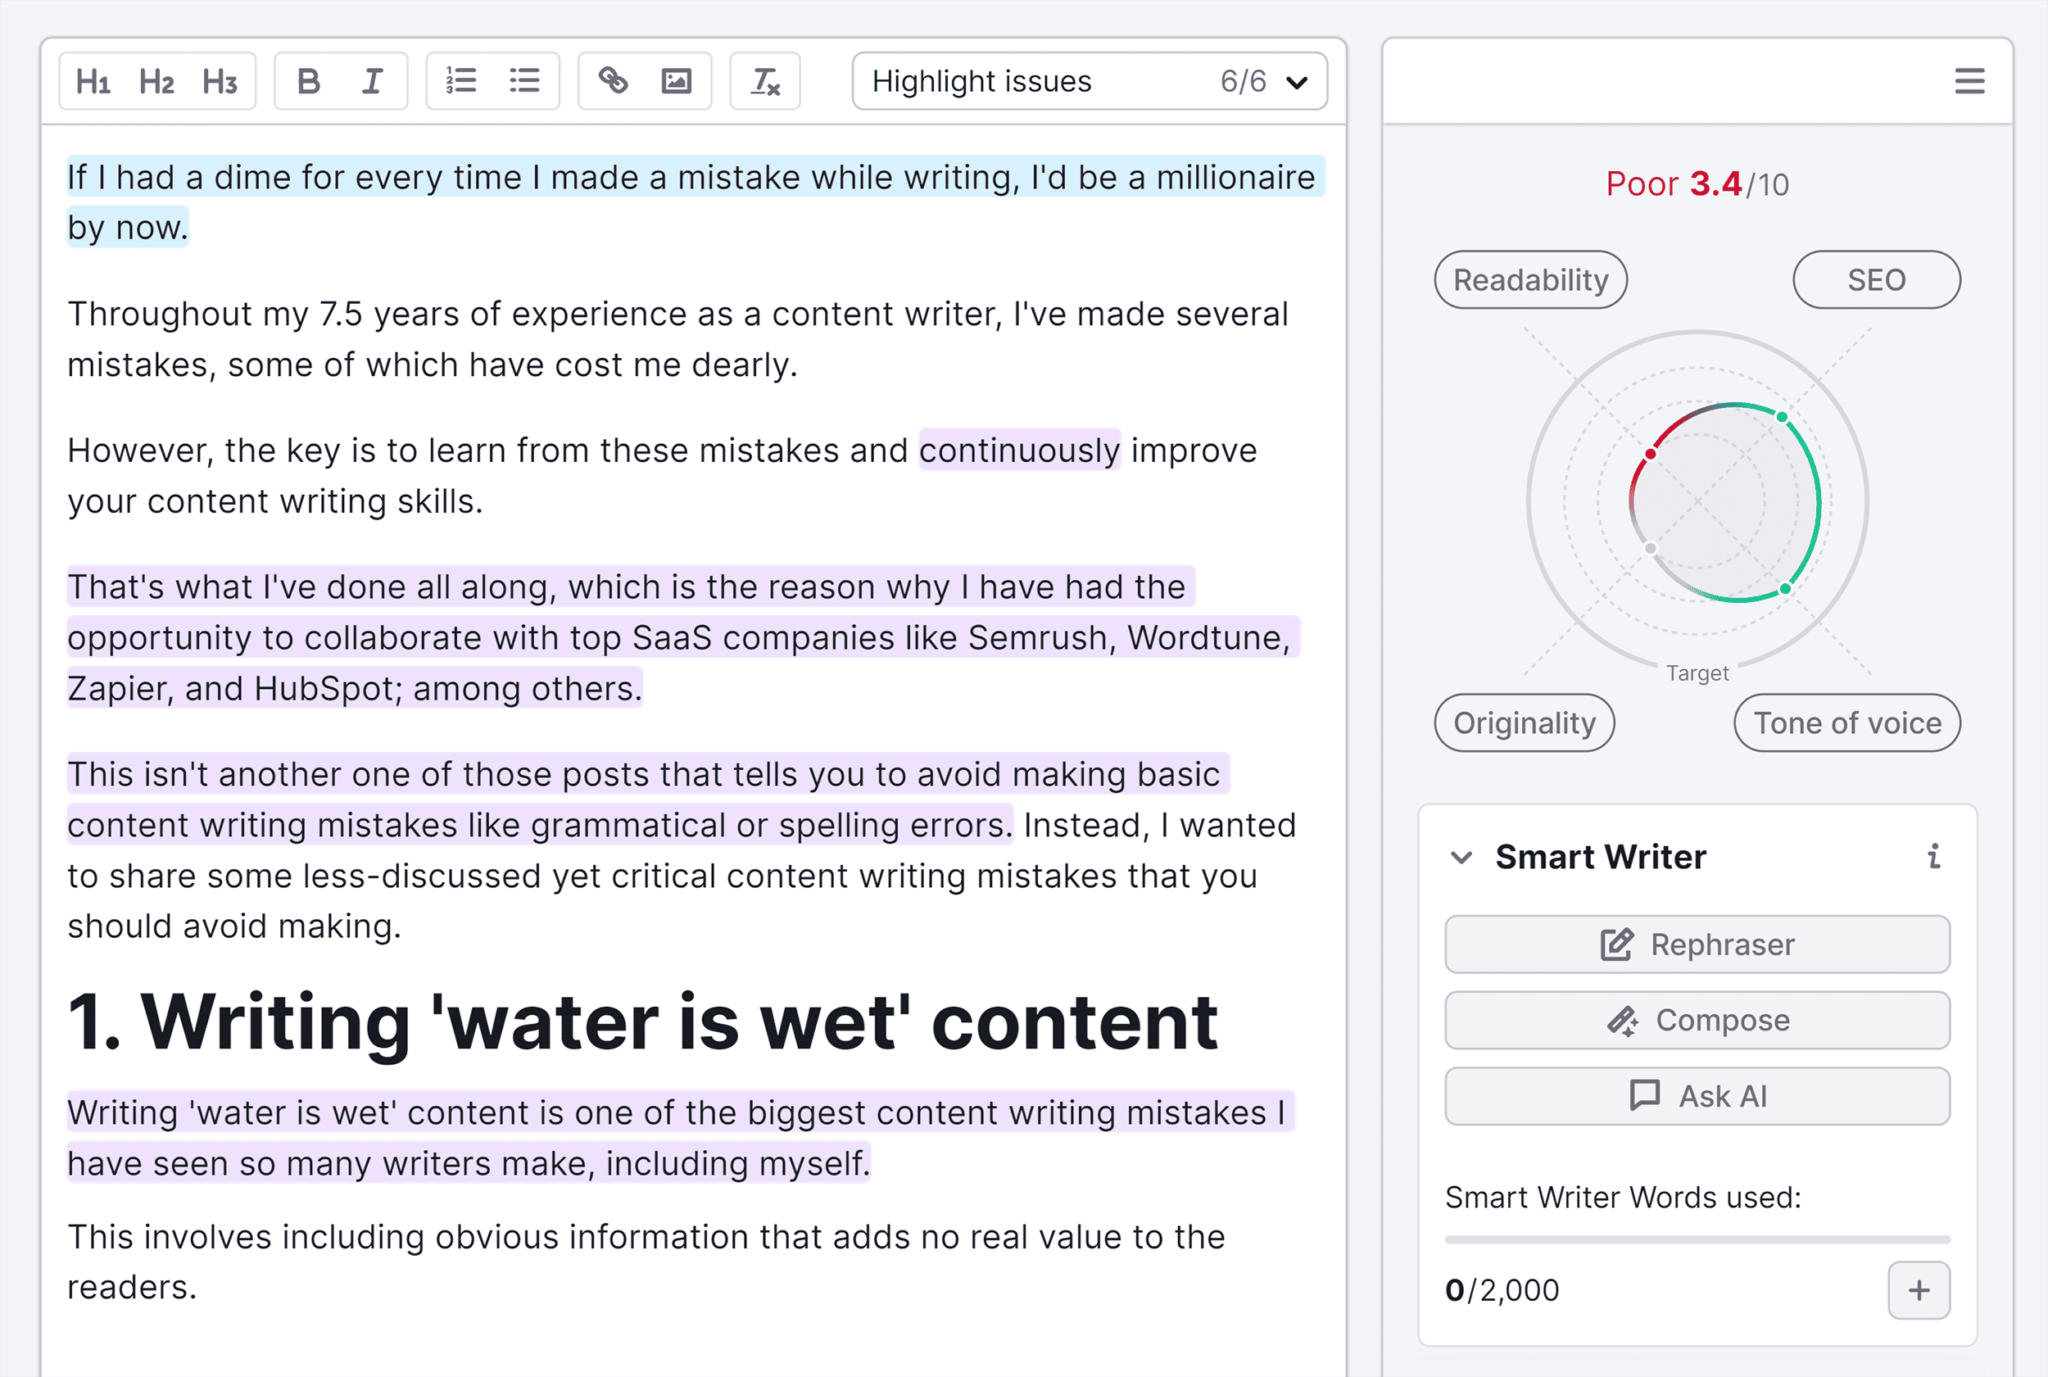Click the Rephraser button
Screen dimensions: 2048x1377
[1696, 944]
